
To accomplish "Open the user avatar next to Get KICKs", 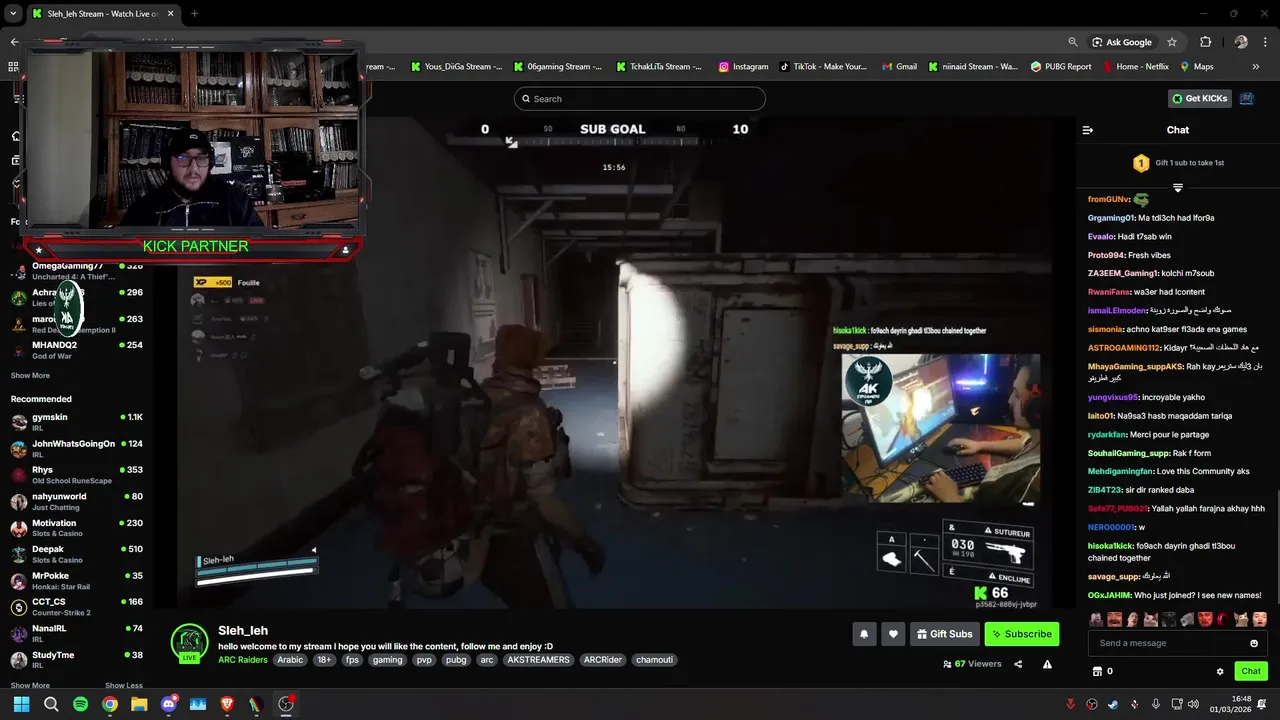I will click(x=1247, y=98).
